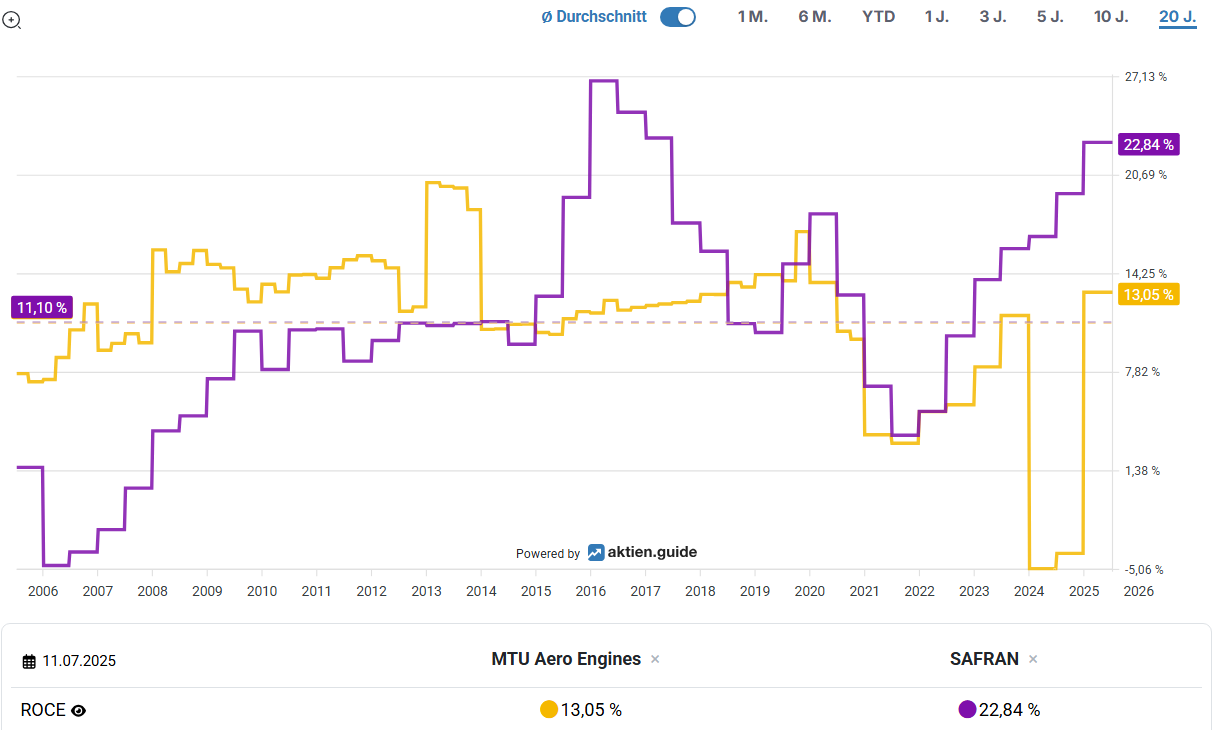Click the 2016 x-axis year label
This screenshot has width=1216, height=730.
pyautogui.click(x=590, y=591)
